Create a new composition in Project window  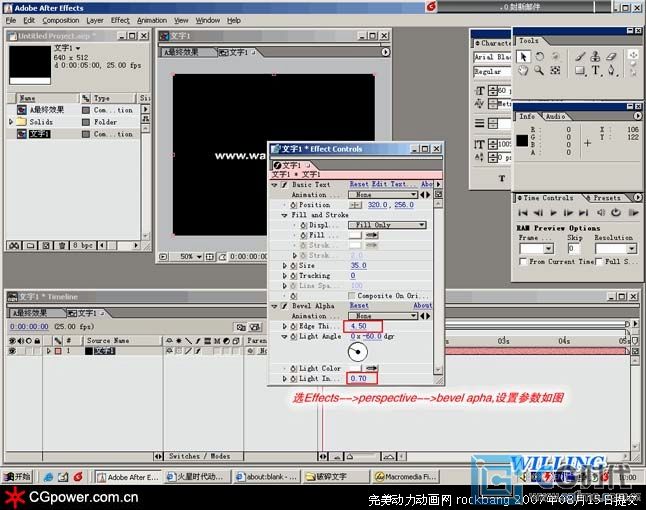point(46,246)
